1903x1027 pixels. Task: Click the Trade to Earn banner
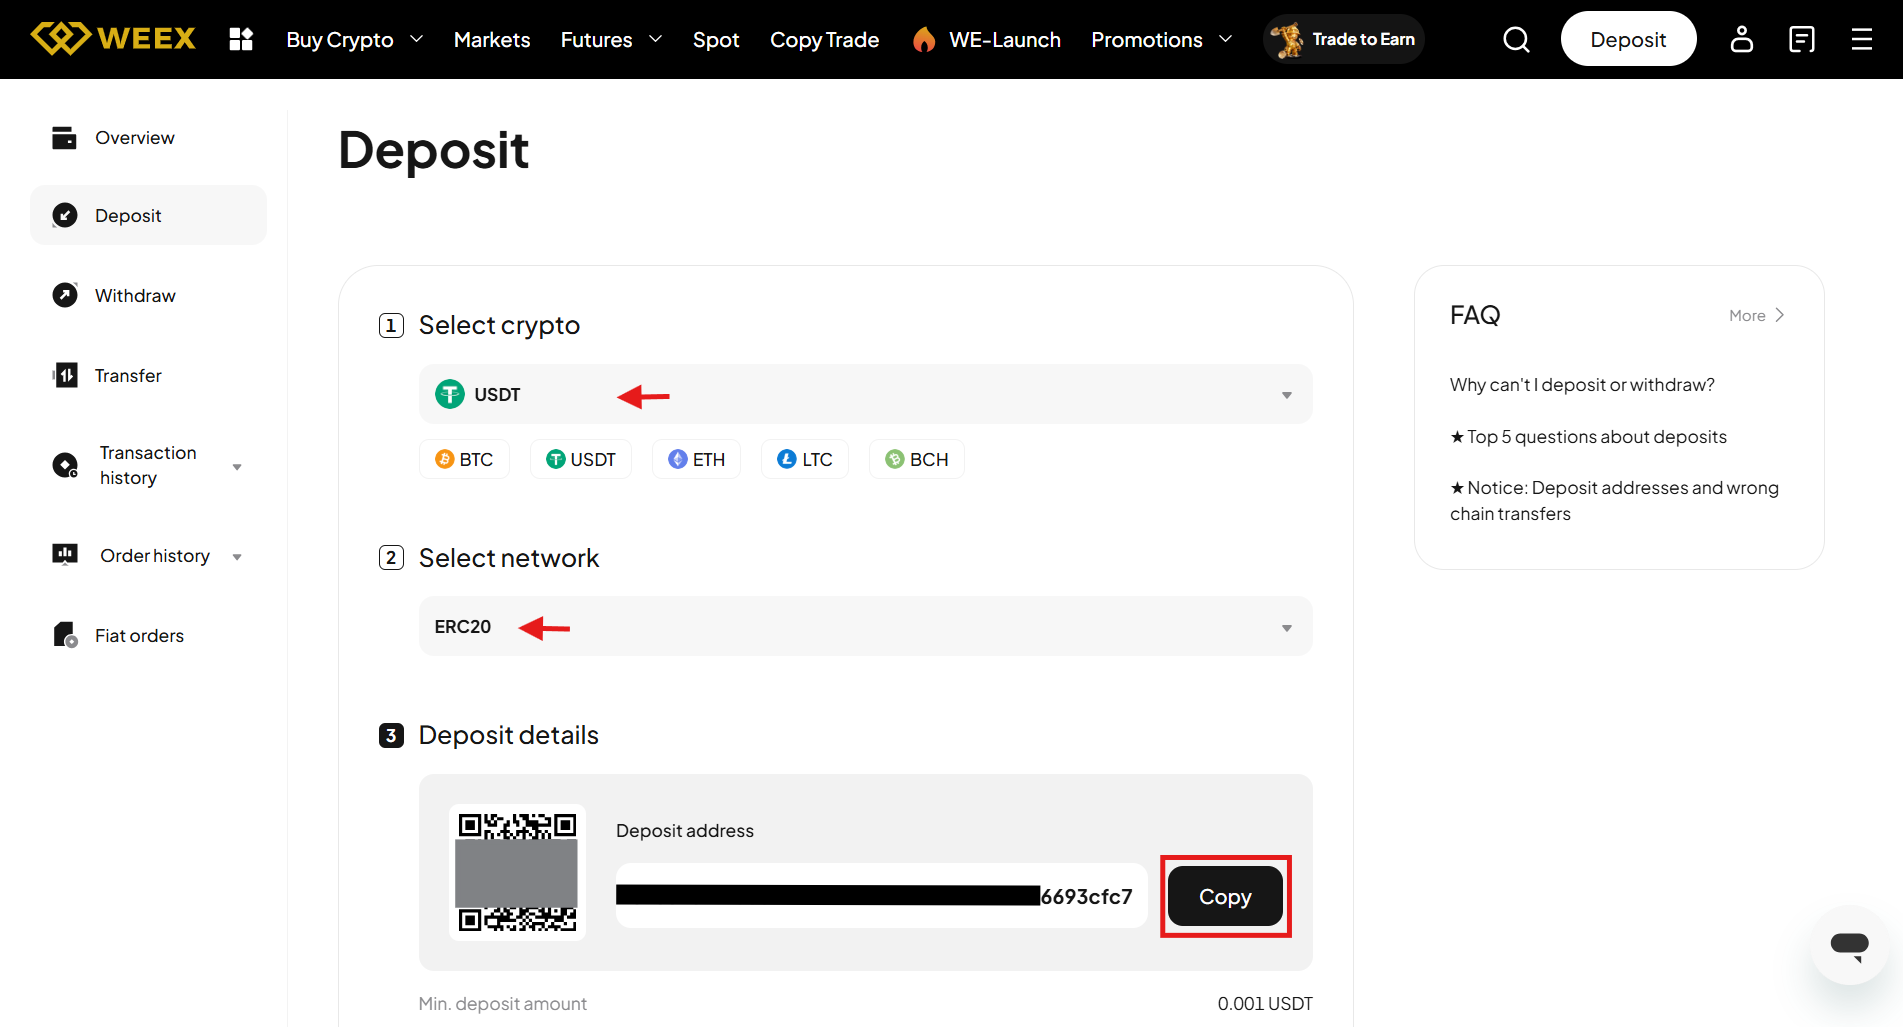click(x=1343, y=39)
